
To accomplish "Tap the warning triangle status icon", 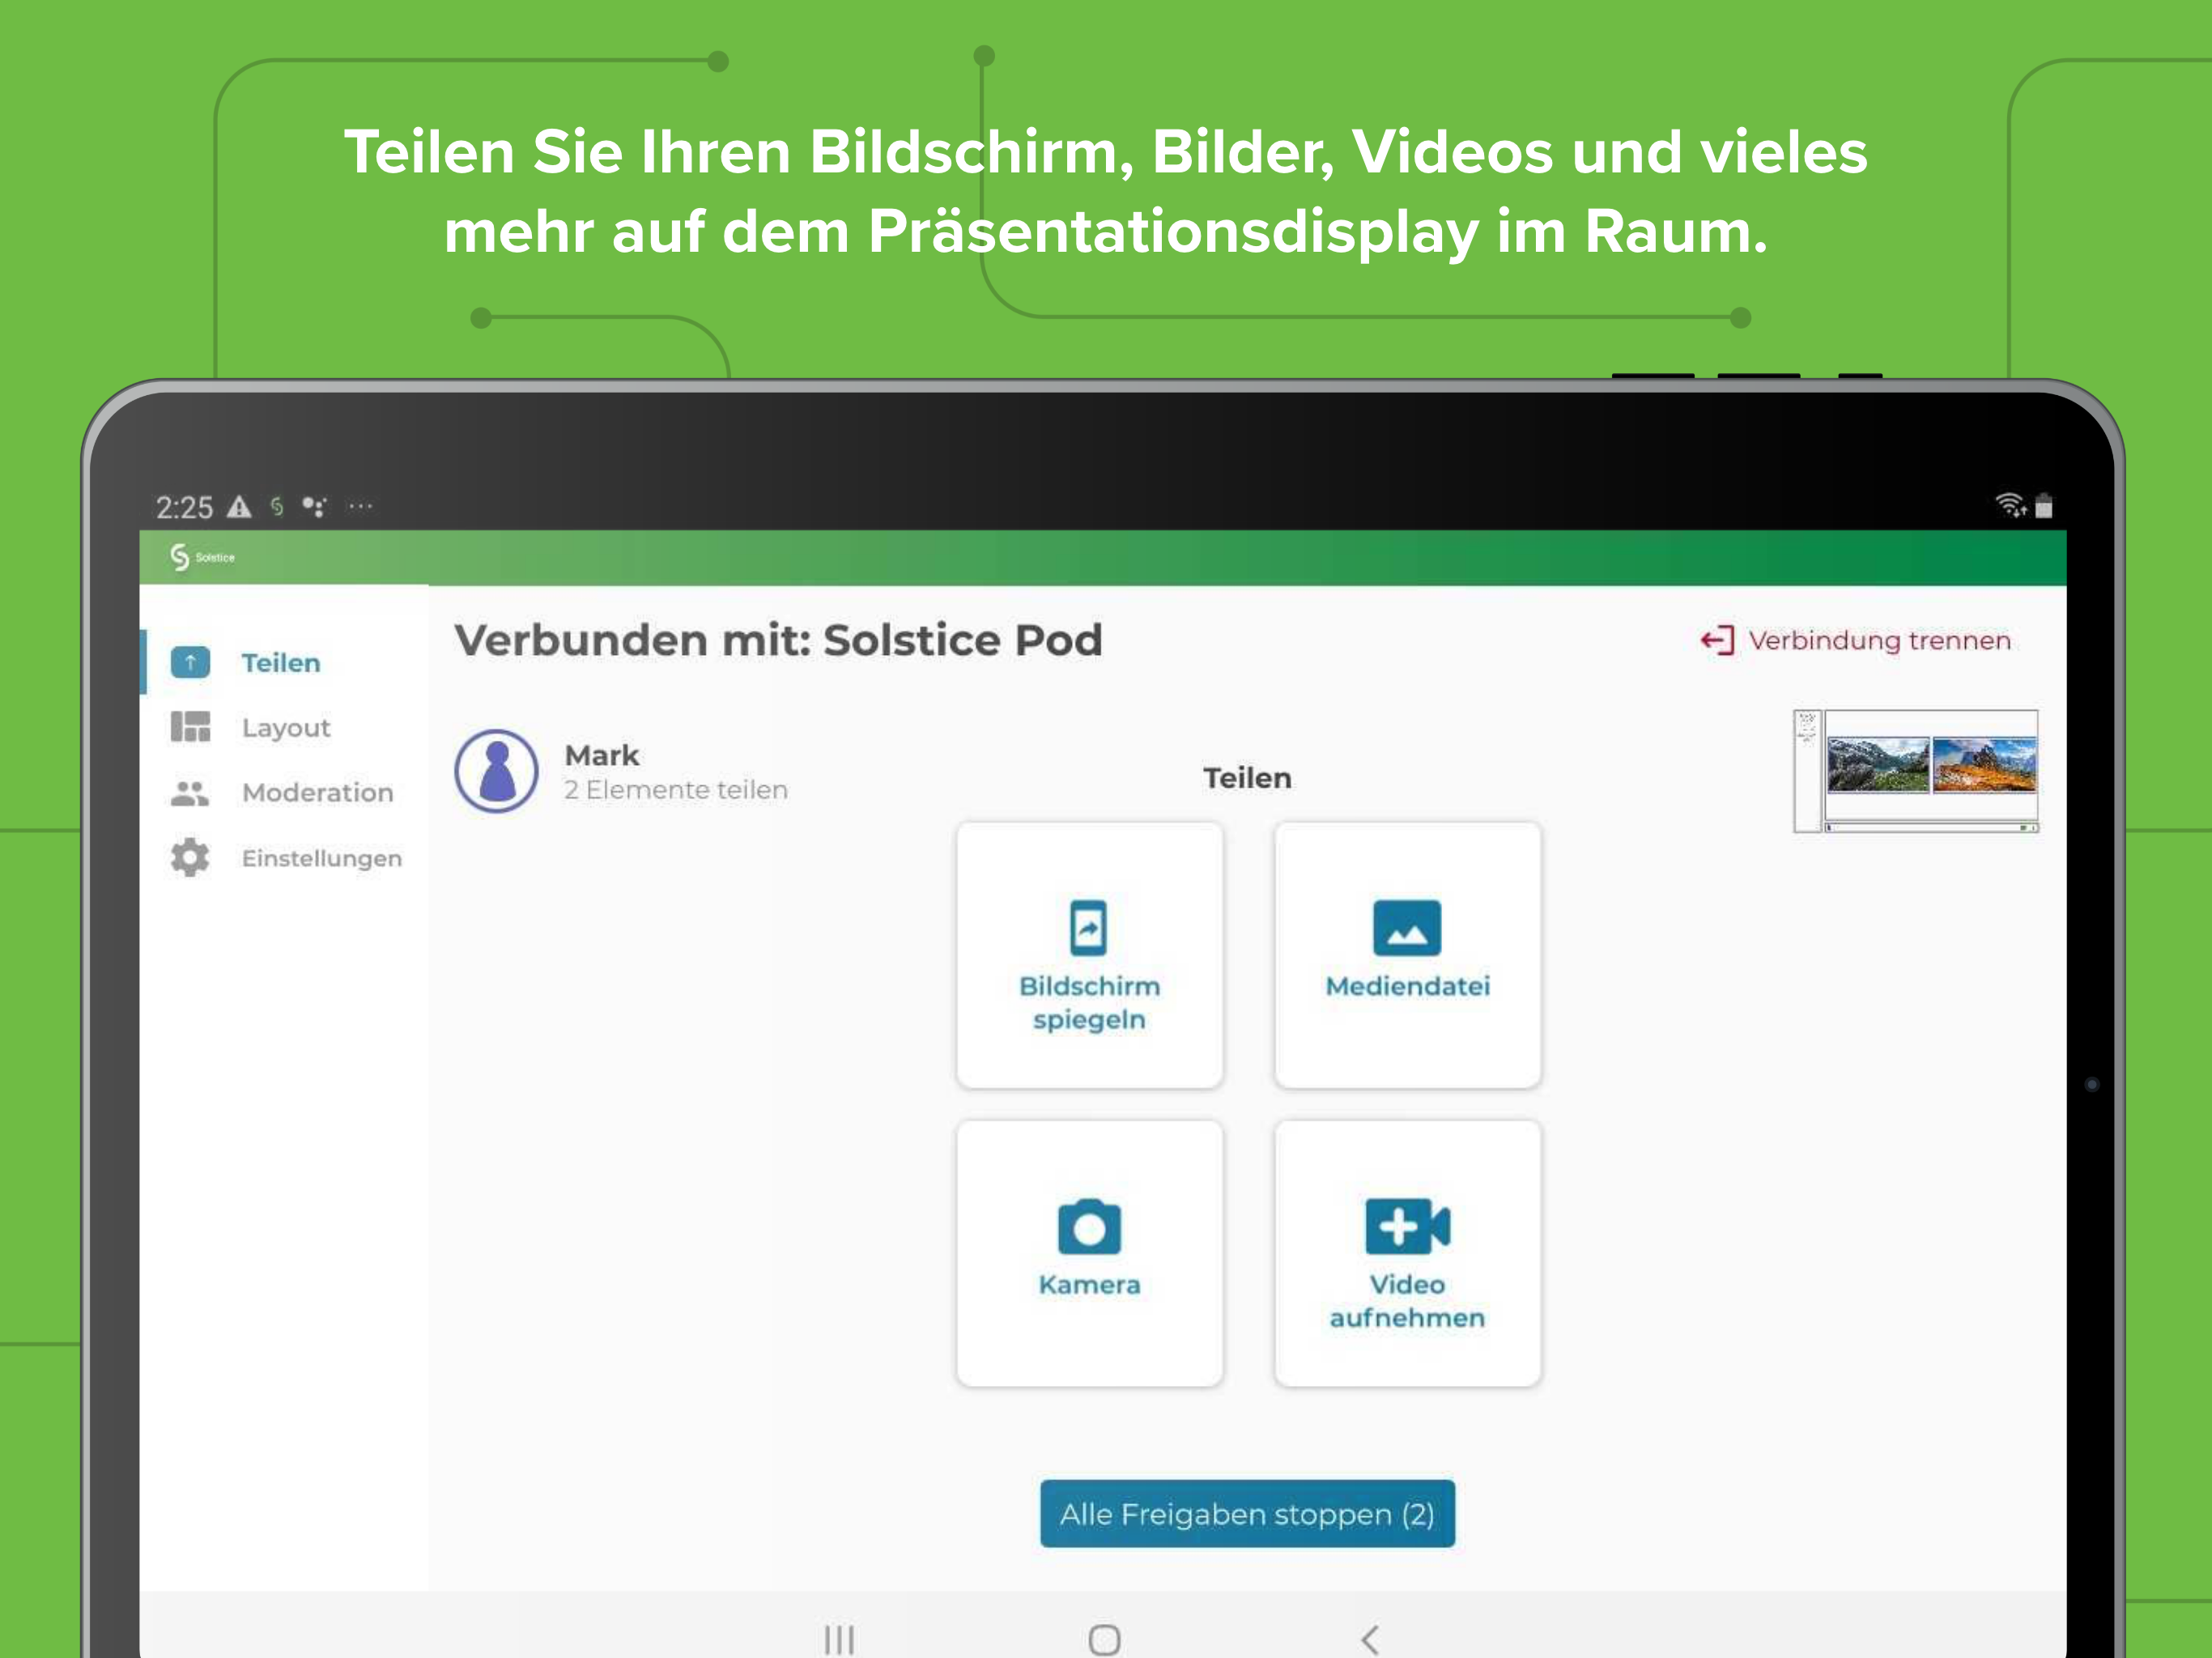I will pos(239,507).
